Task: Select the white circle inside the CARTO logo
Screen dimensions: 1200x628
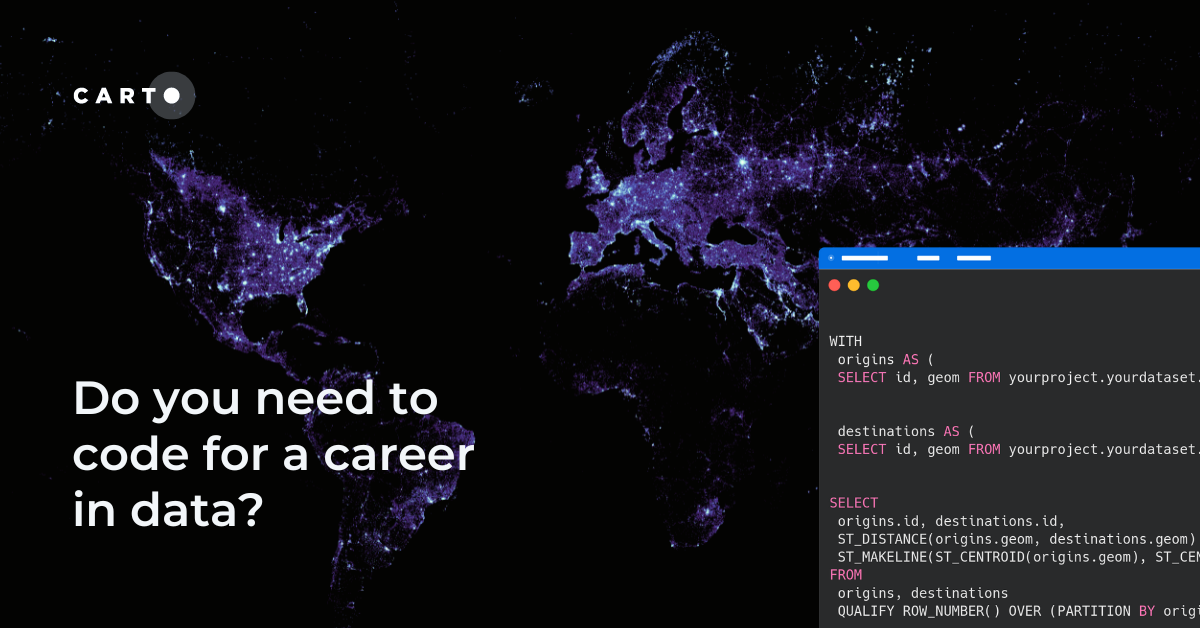Action: (x=172, y=96)
